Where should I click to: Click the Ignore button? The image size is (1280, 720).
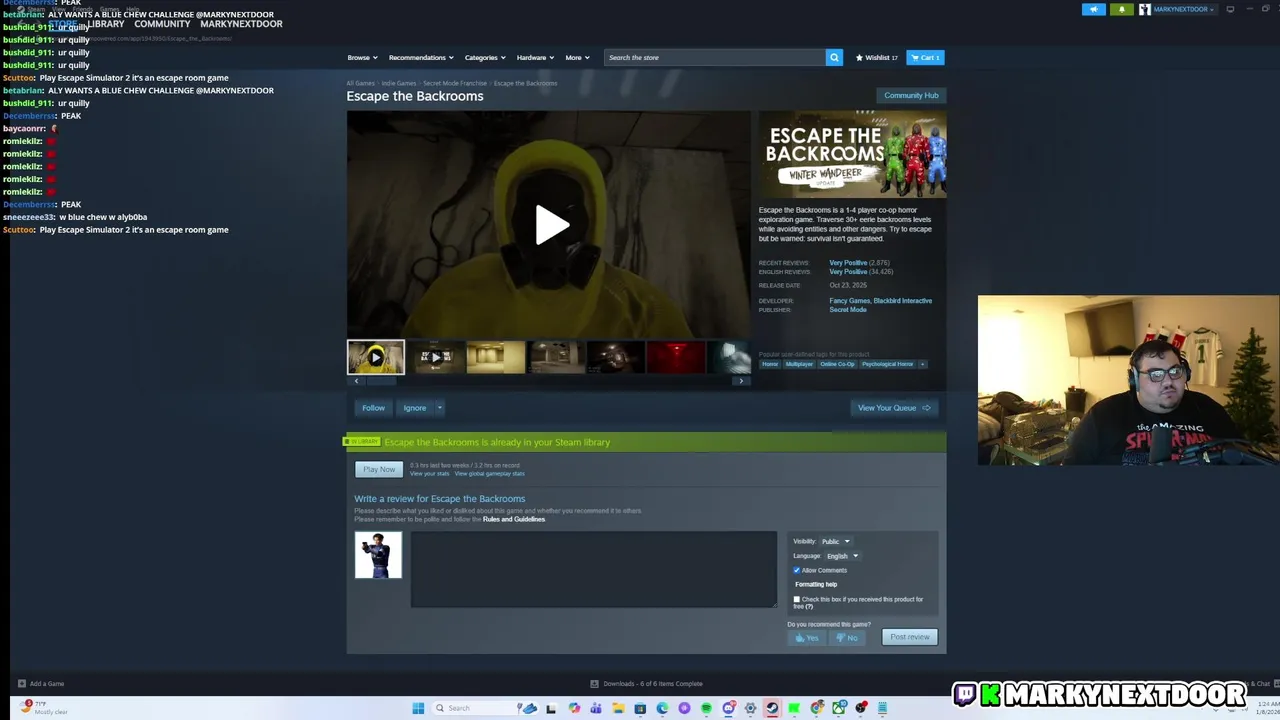415,408
